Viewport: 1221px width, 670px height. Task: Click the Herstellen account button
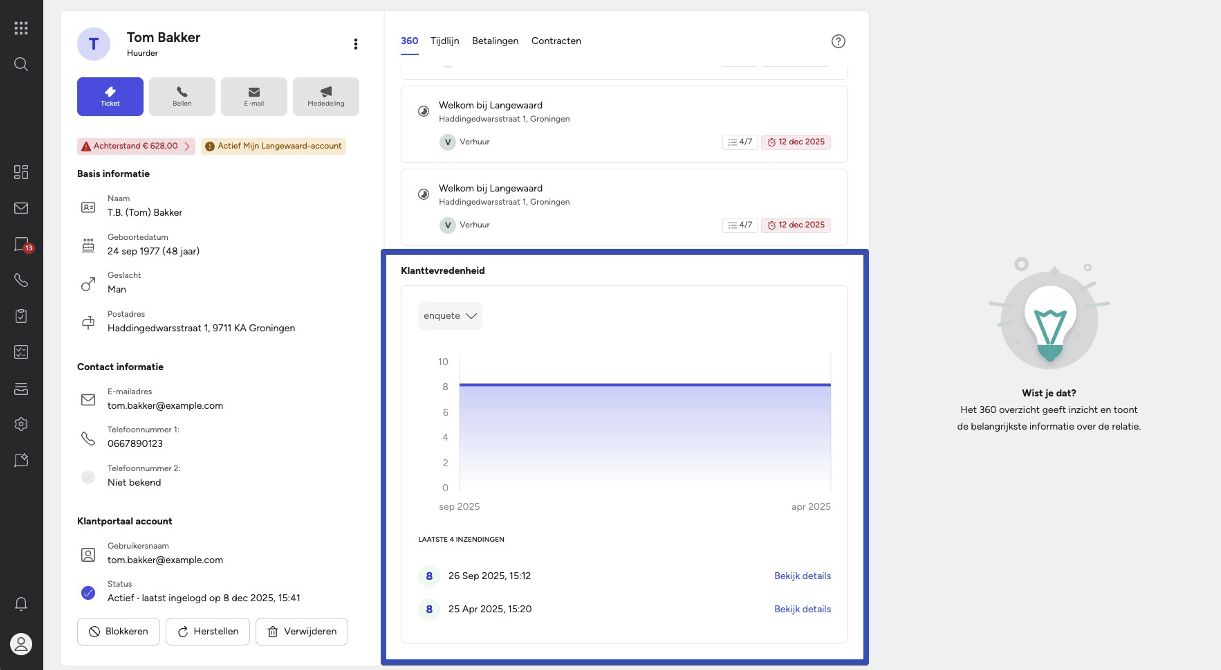(x=207, y=631)
